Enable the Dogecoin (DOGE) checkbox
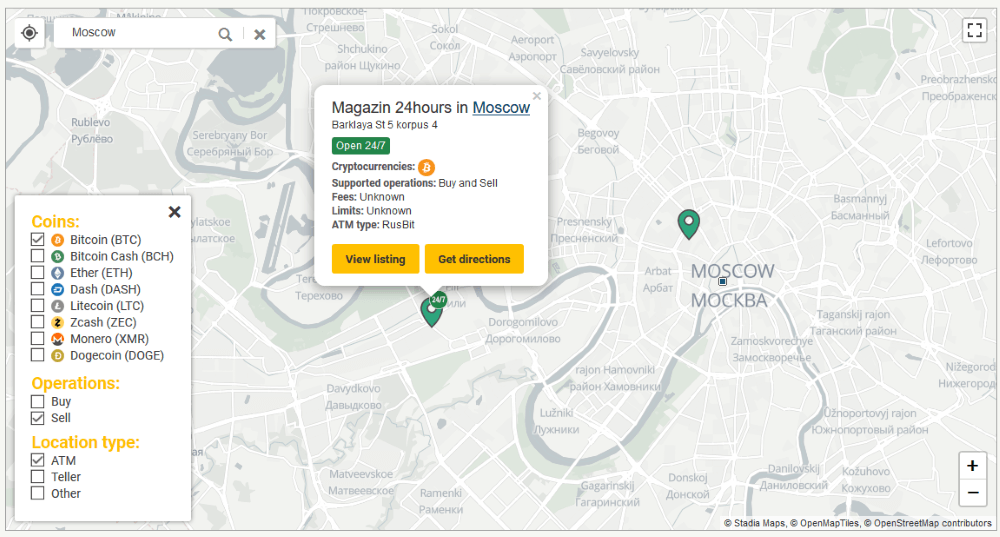Image resolution: width=1000 pixels, height=537 pixels. pyautogui.click(x=38, y=355)
